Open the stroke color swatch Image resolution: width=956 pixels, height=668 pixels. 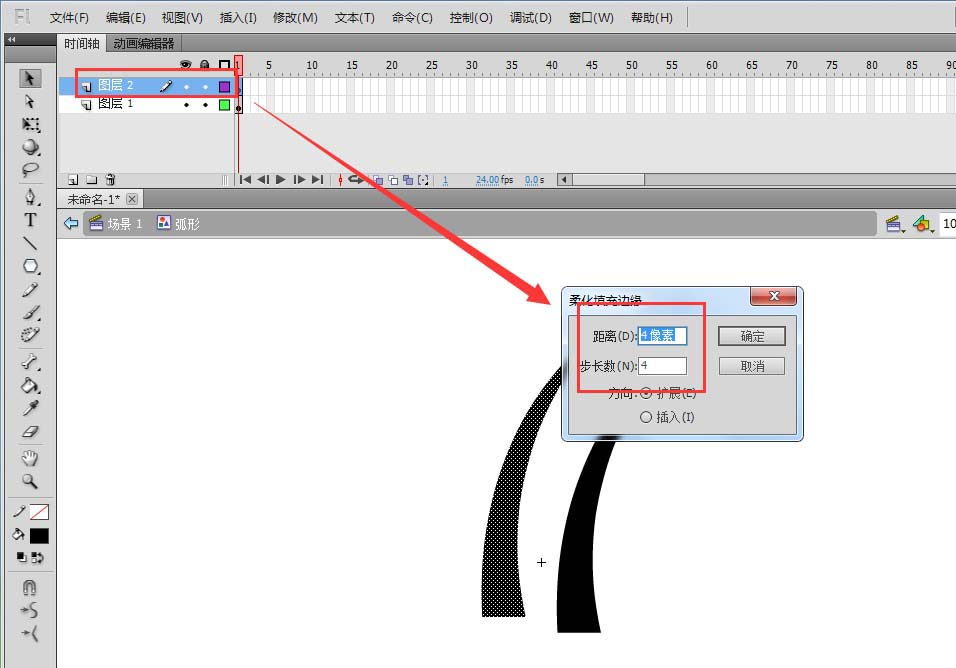tap(39, 512)
